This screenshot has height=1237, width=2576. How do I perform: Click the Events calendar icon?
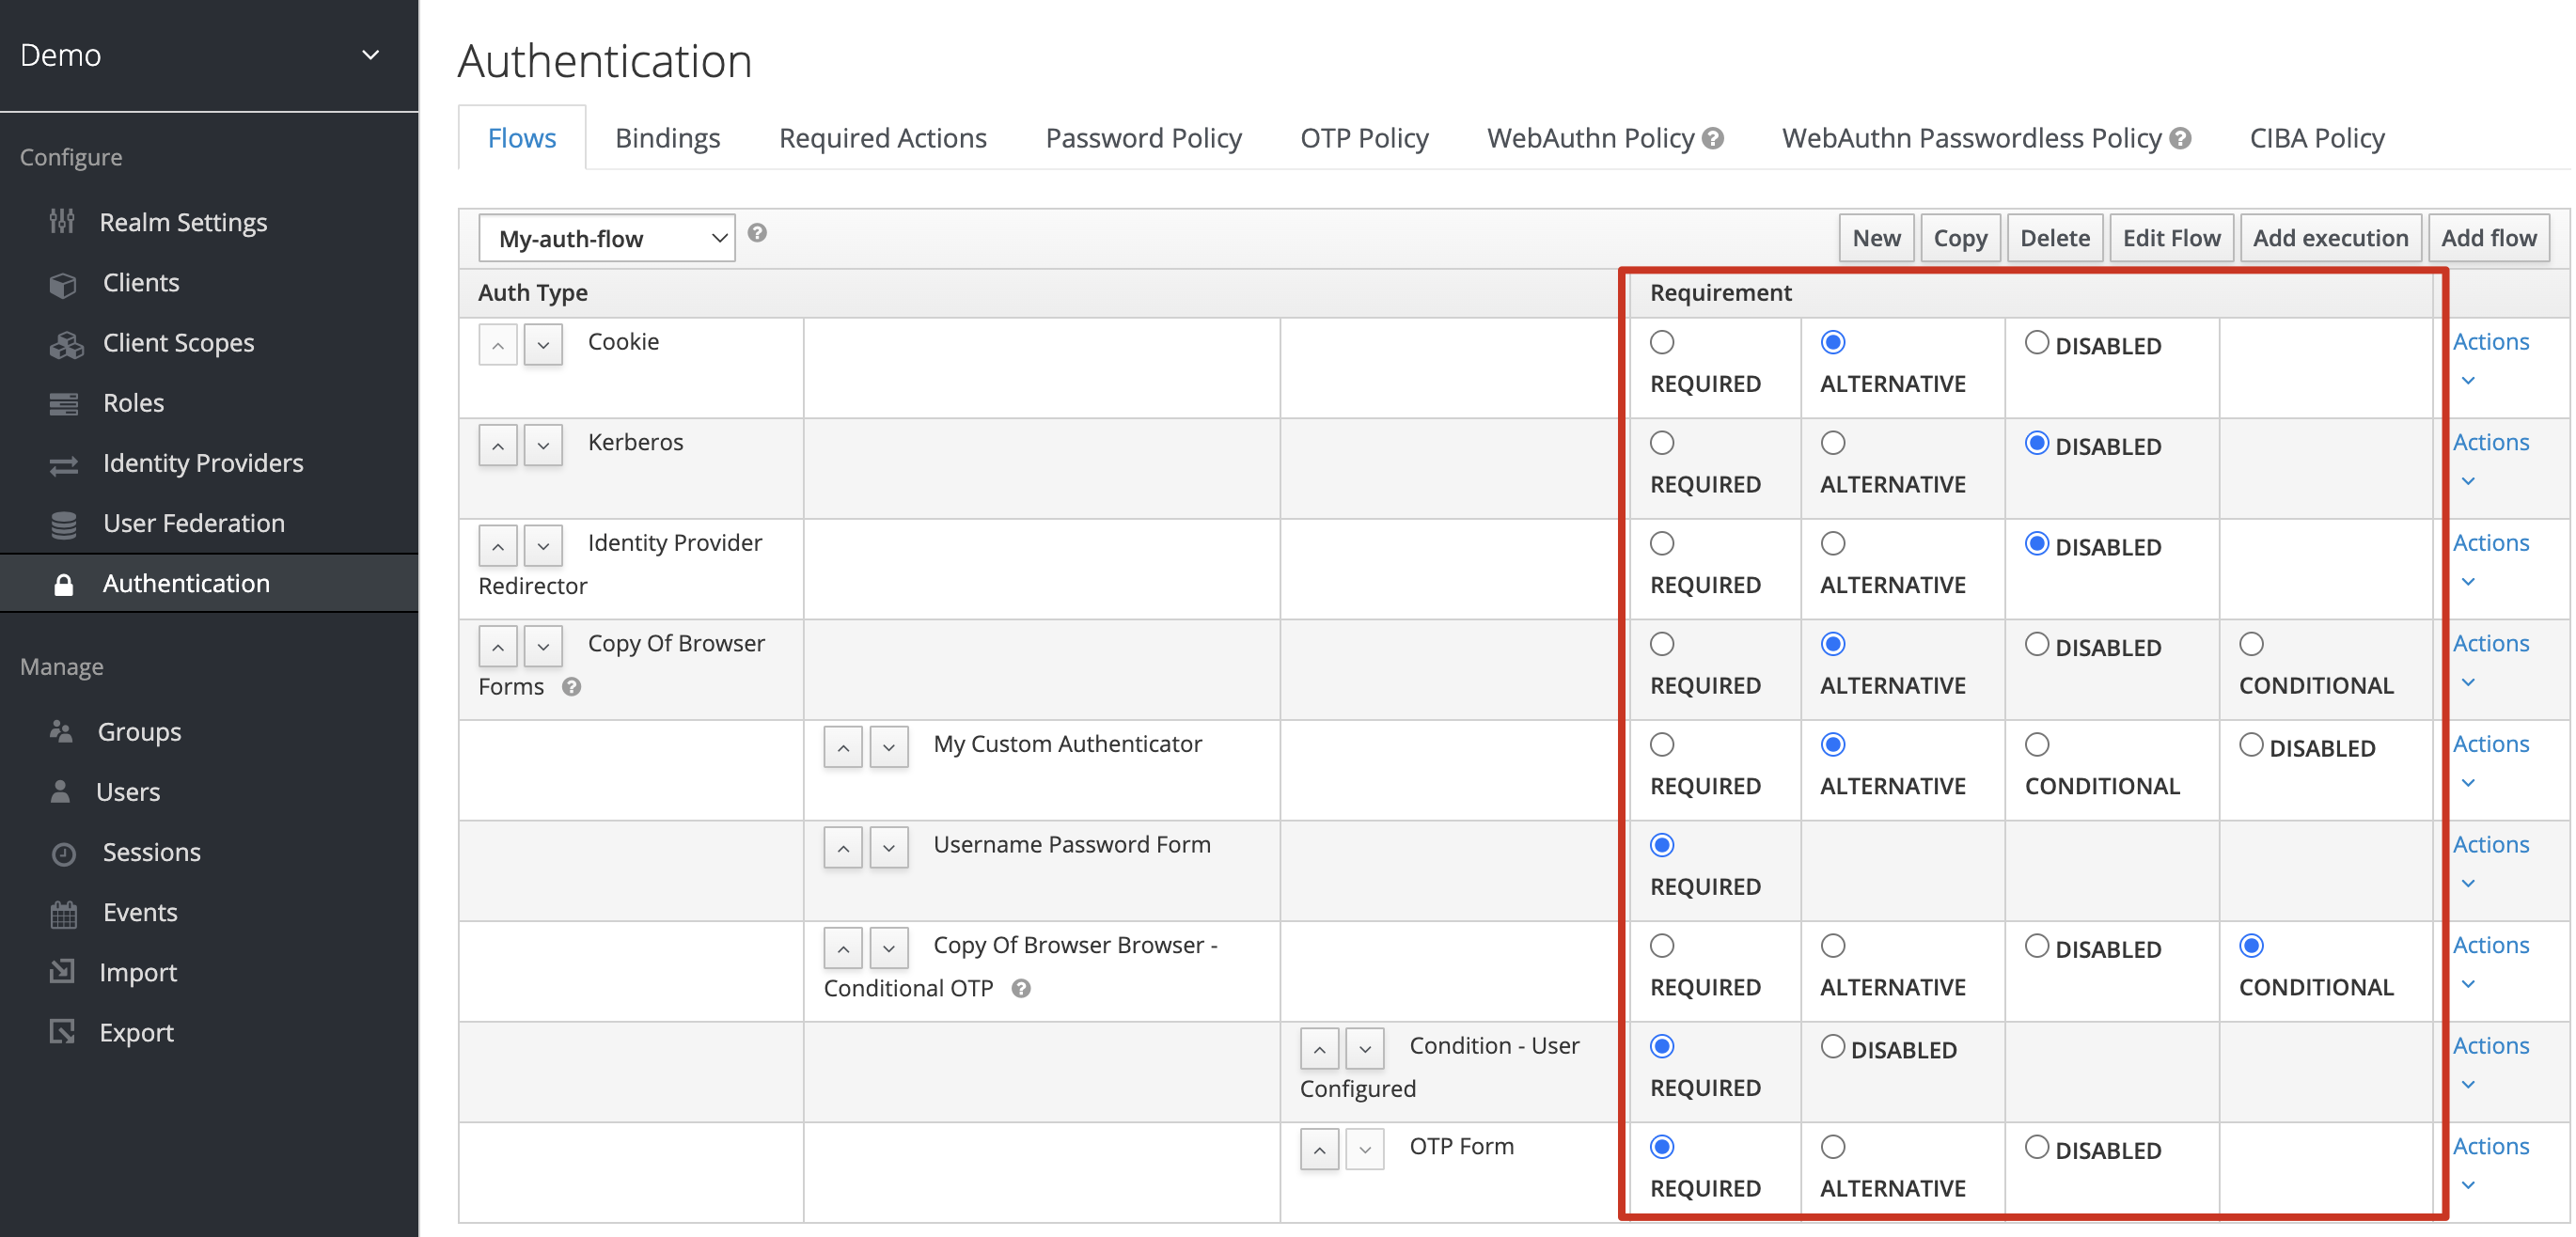63,913
